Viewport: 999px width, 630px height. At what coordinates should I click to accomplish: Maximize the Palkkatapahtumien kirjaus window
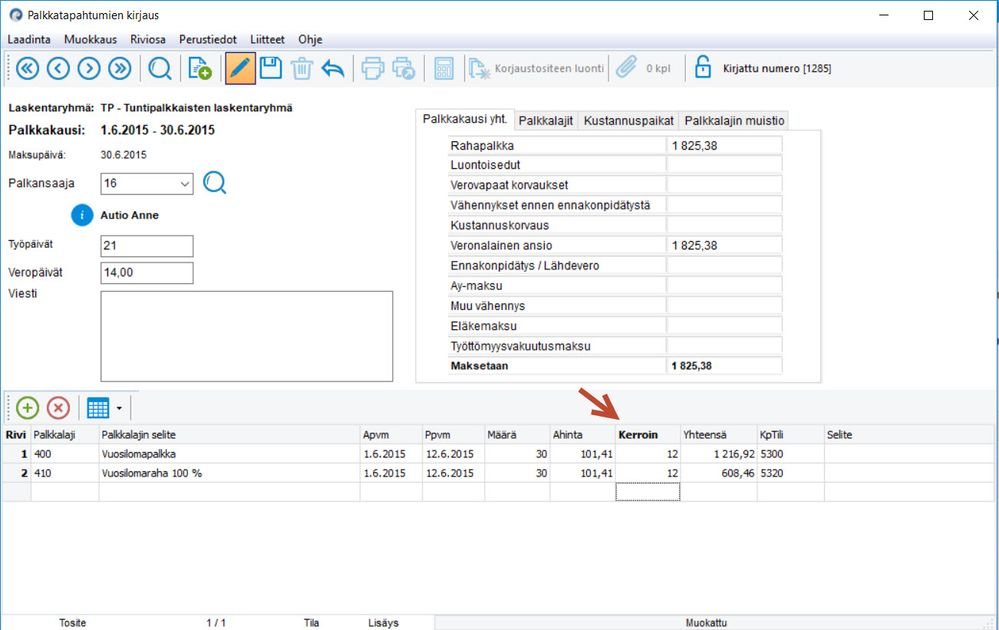[928, 15]
